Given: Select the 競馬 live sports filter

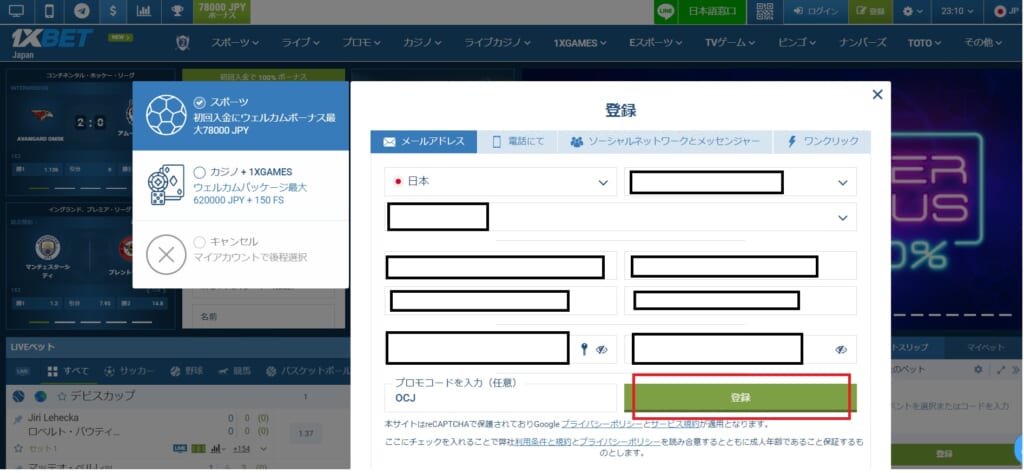Looking at the screenshot, I should [x=235, y=371].
